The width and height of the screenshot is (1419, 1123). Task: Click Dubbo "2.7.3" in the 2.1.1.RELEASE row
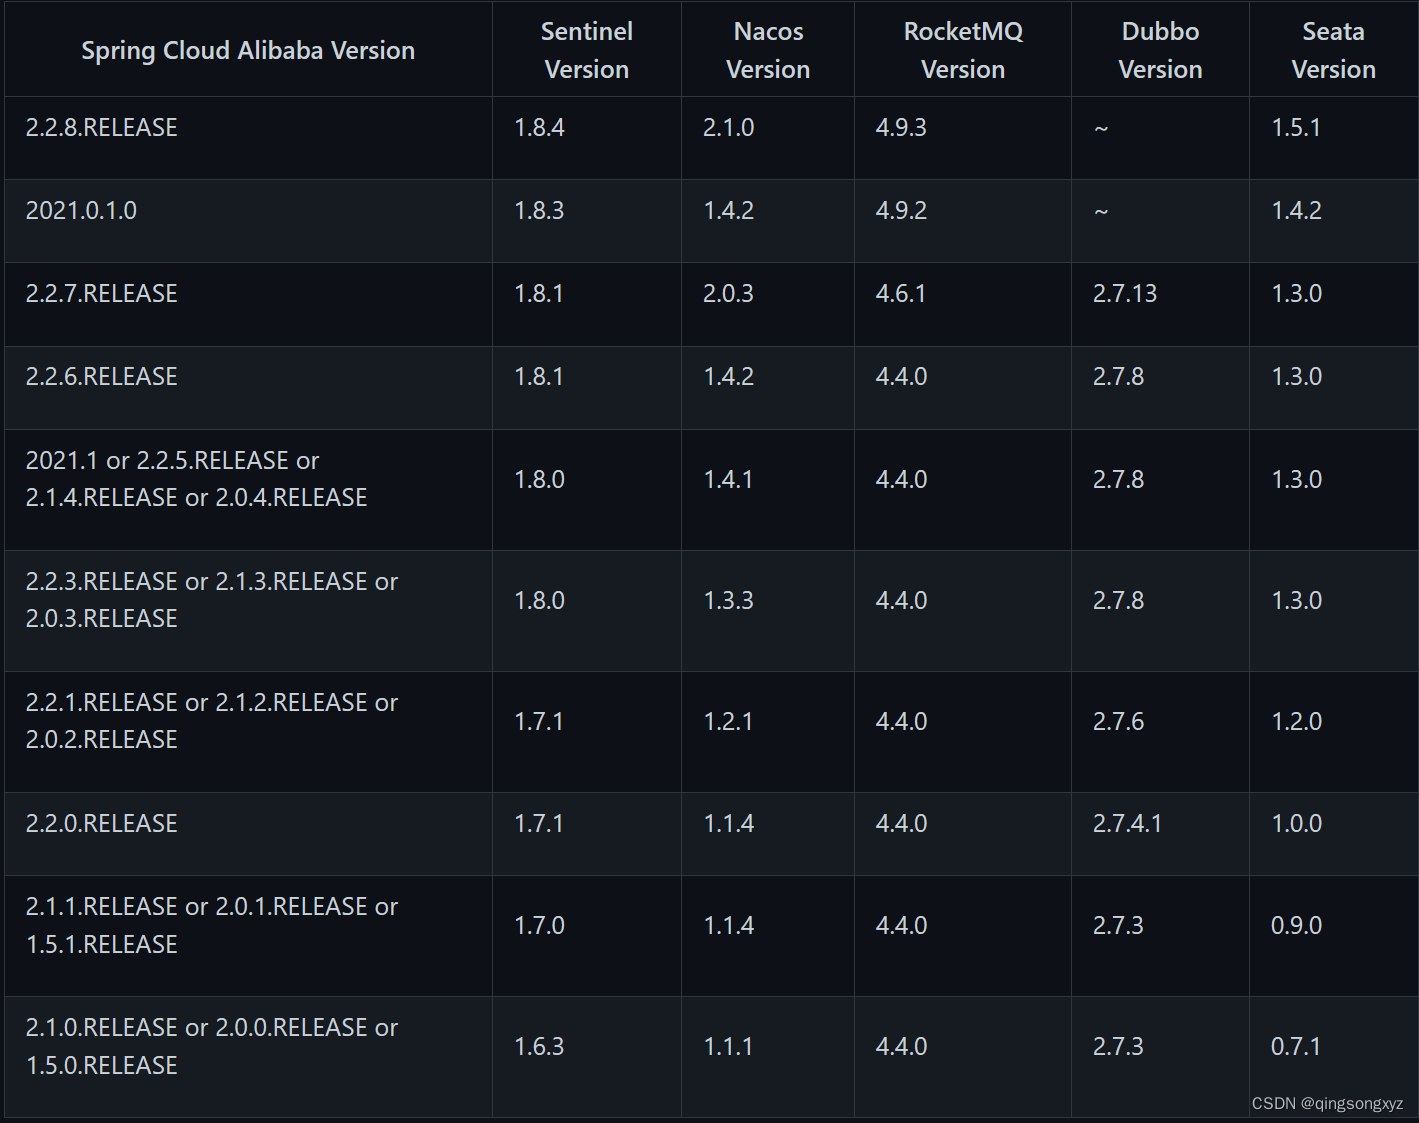click(x=1118, y=926)
